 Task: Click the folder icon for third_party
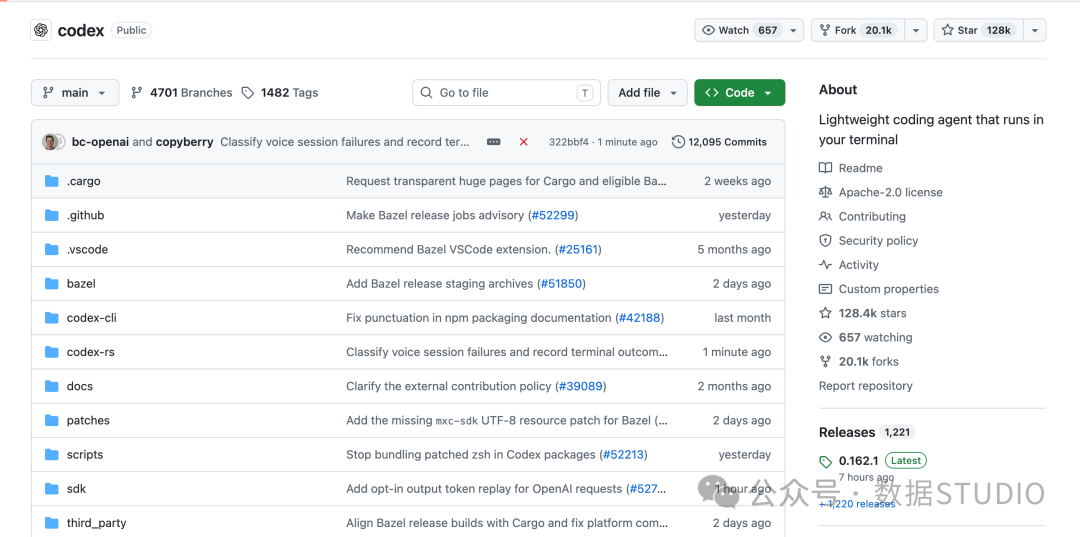tap(52, 523)
